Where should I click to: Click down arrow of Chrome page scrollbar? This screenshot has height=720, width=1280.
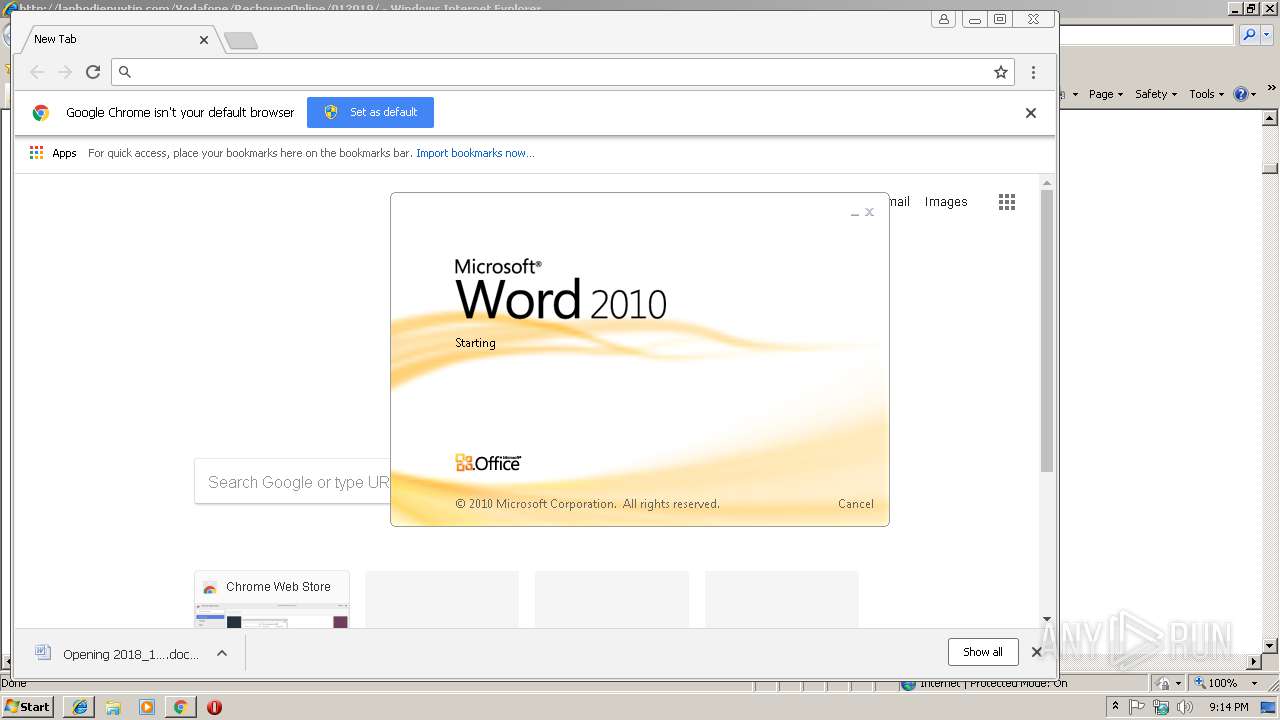tap(1047, 620)
